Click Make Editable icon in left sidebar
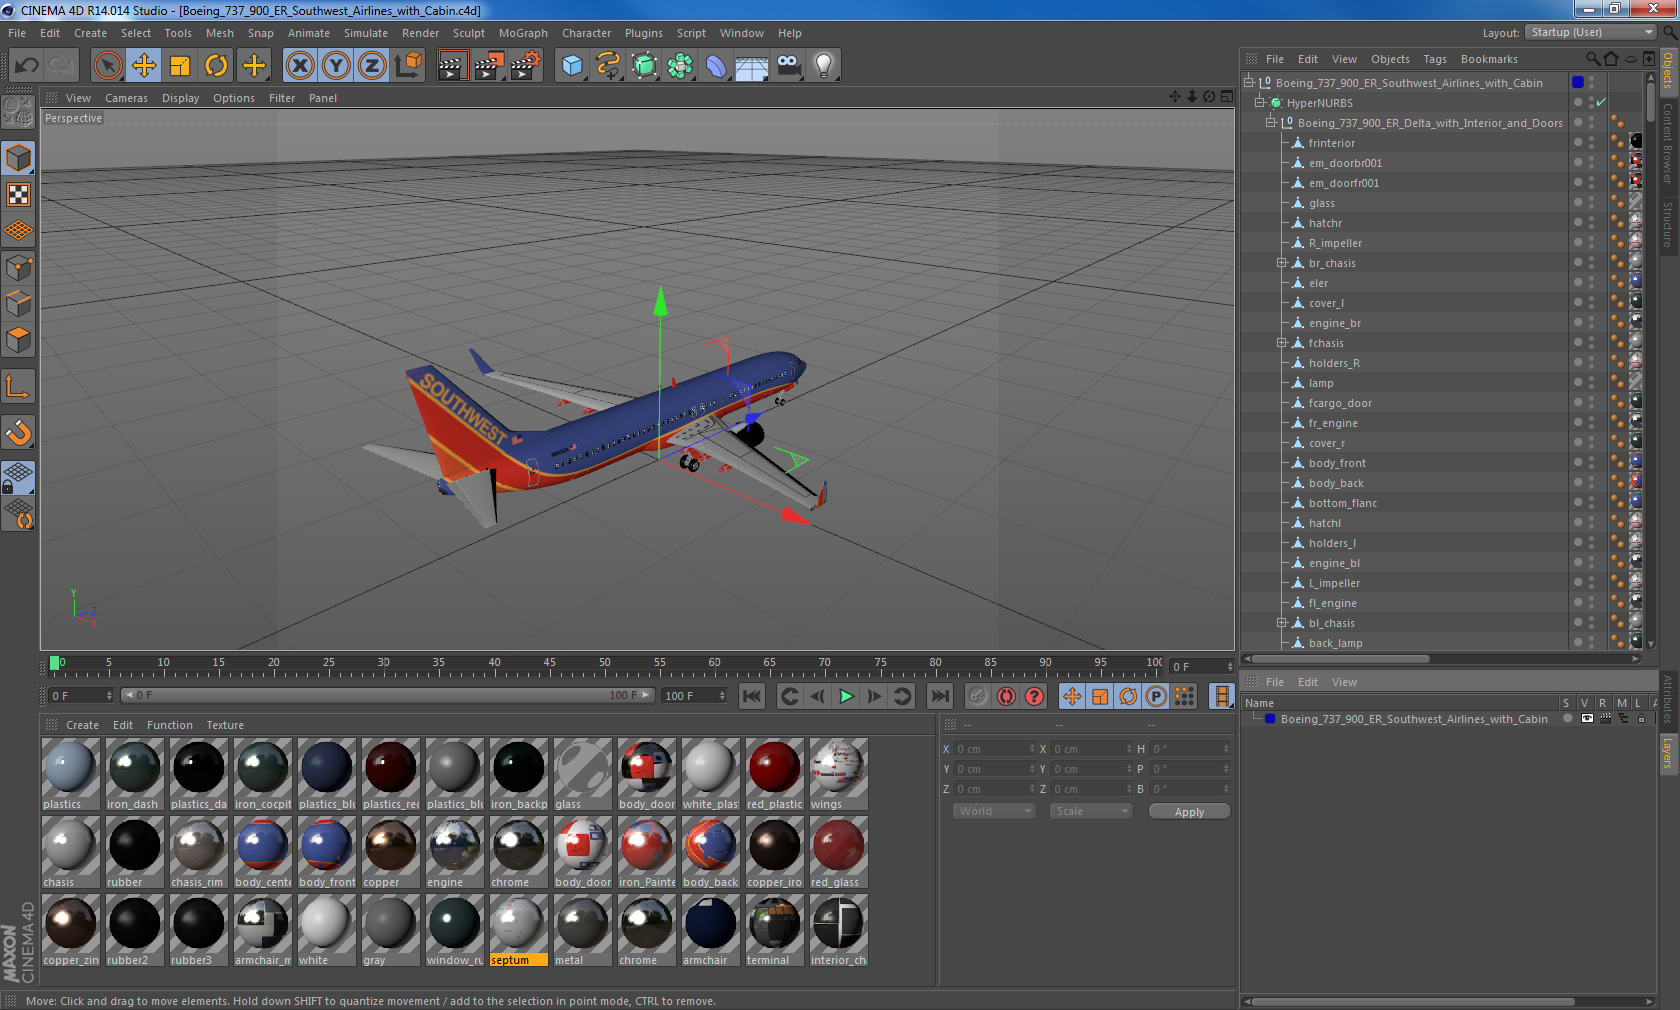The image size is (1680, 1010). (x=18, y=112)
